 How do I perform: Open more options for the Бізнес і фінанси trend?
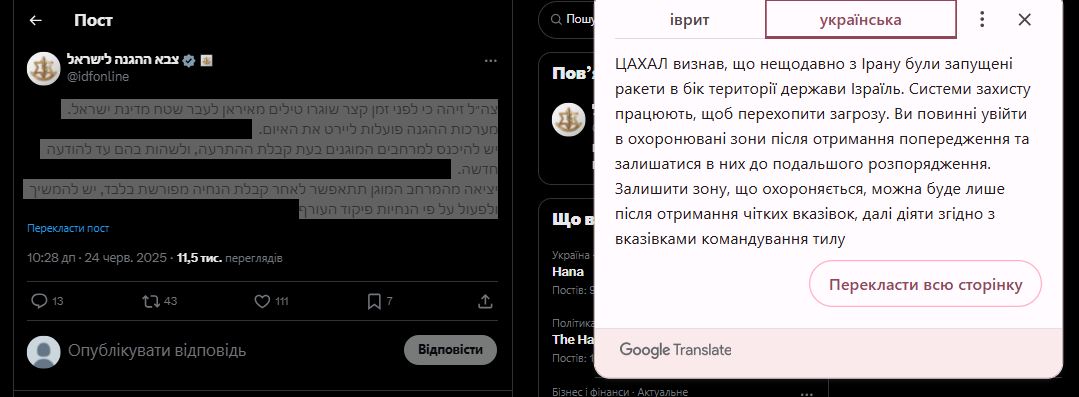806,393
